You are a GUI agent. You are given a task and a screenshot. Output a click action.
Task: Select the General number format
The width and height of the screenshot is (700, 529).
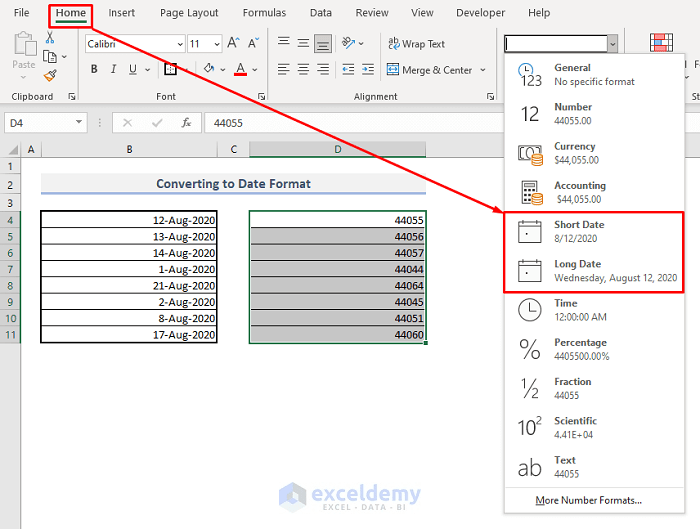[x=594, y=75]
